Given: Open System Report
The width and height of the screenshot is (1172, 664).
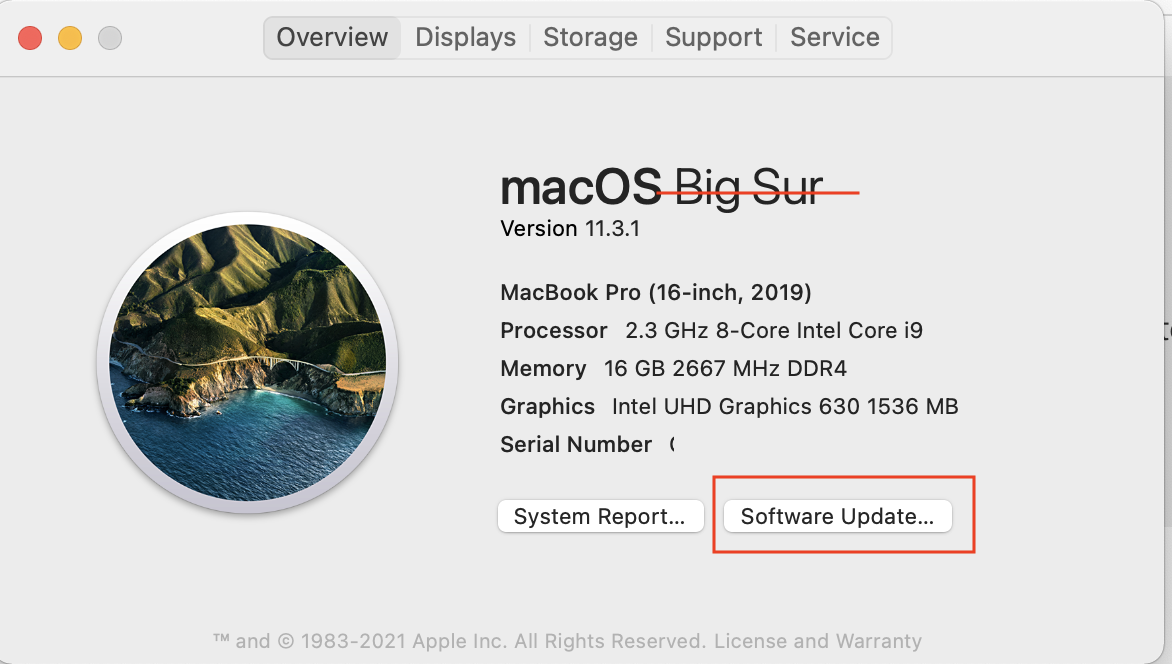Looking at the screenshot, I should pos(600,517).
